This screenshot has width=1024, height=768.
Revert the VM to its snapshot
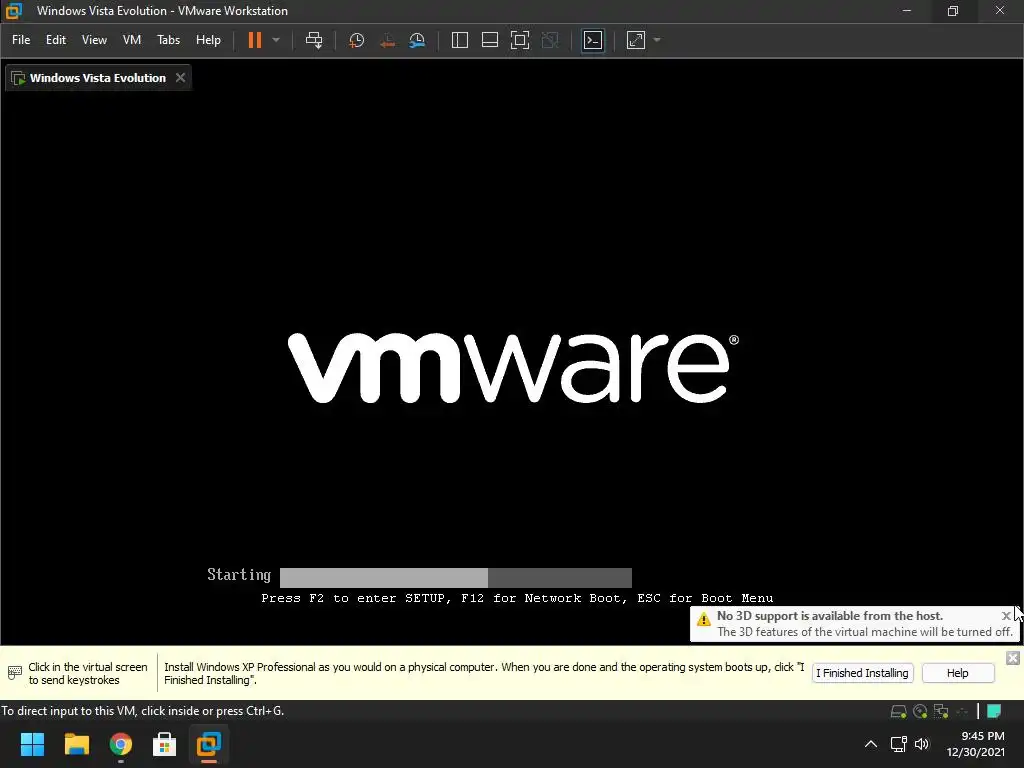tap(387, 40)
